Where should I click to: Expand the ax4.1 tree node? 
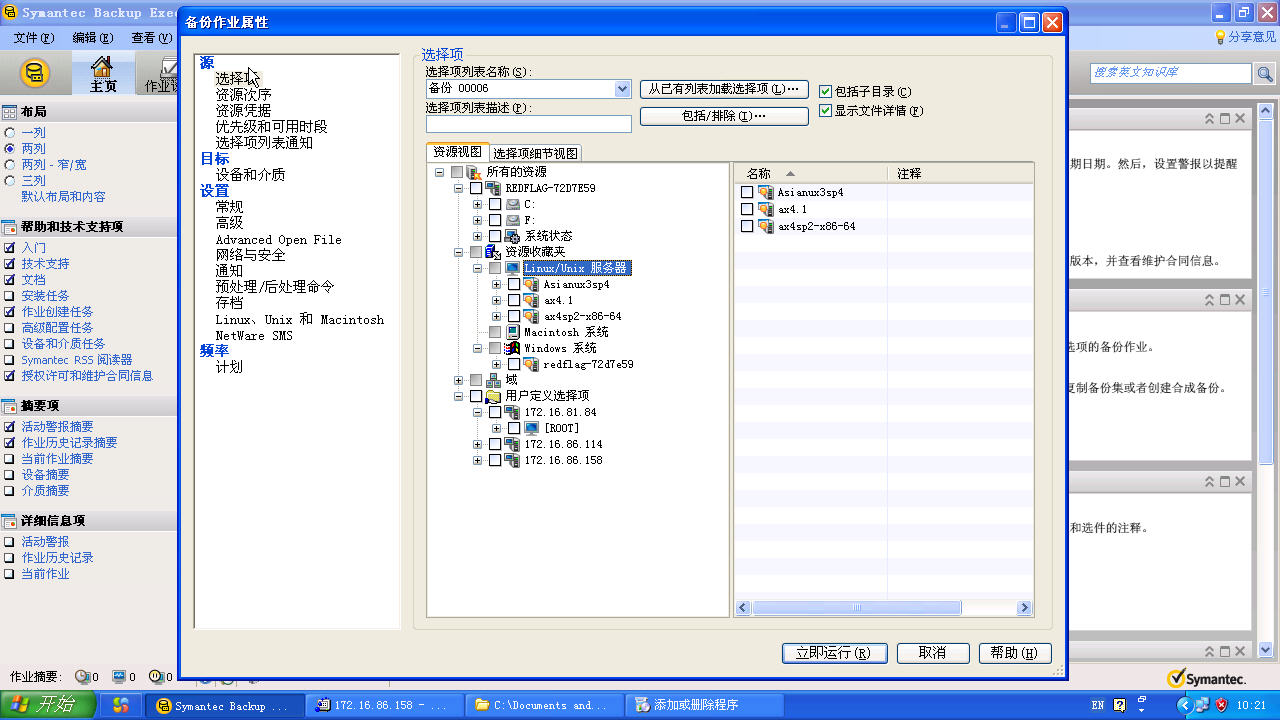click(497, 301)
